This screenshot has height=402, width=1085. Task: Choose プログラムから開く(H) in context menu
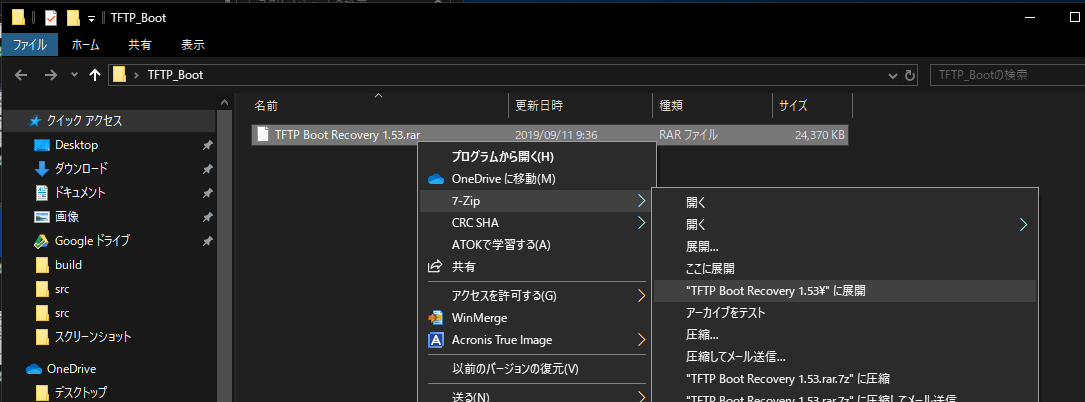(536, 156)
